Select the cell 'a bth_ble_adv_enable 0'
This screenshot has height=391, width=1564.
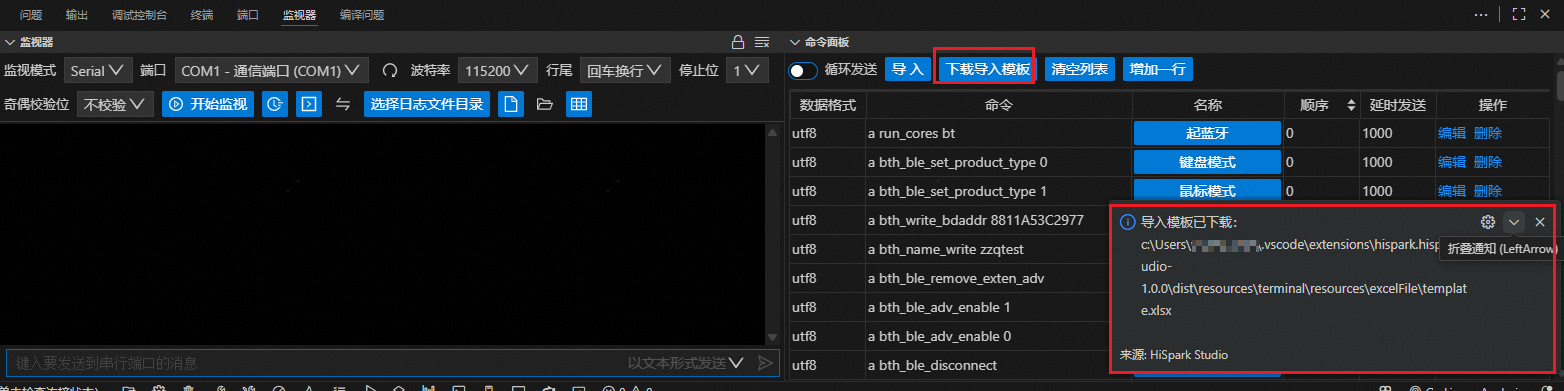click(999, 336)
